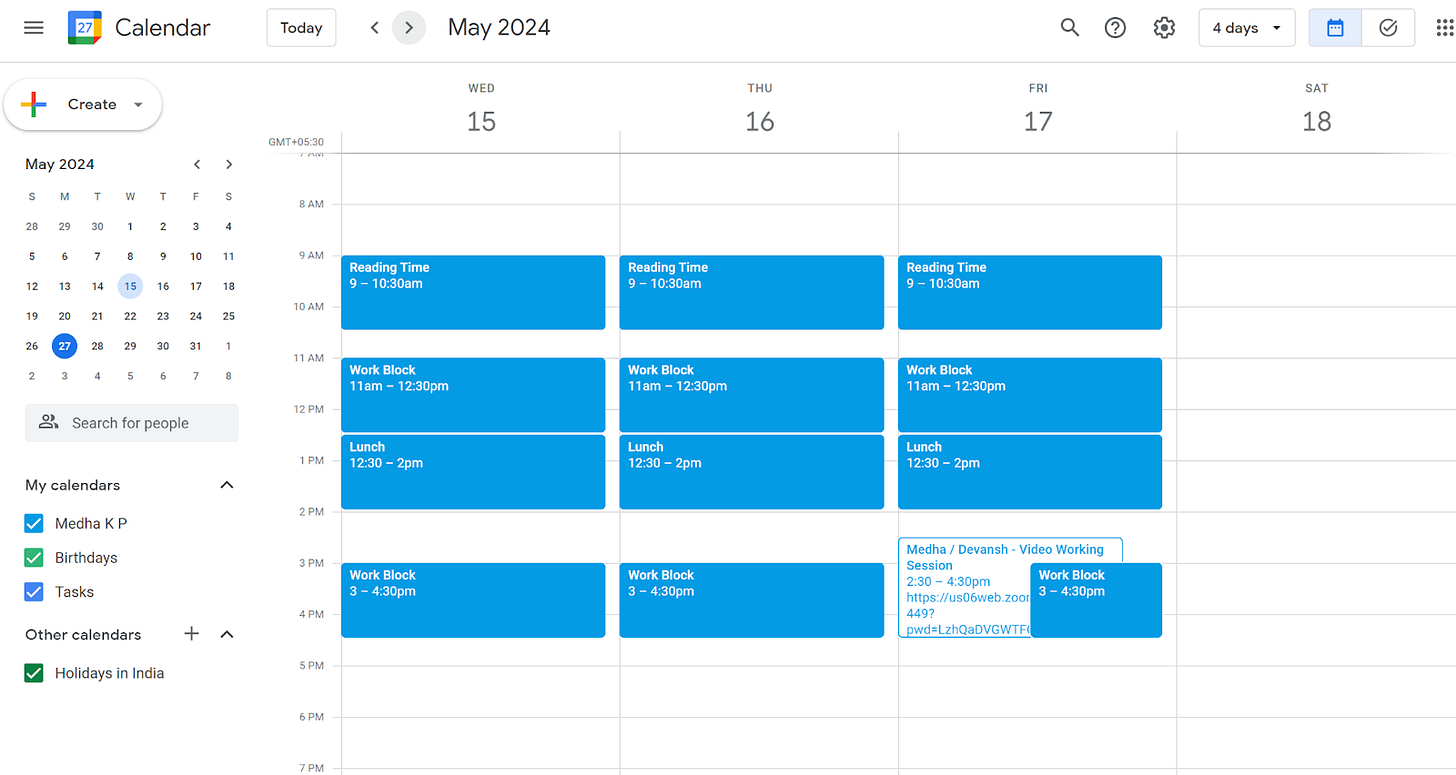Open Wednesday Lunch event
1456x775 pixels.
click(473, 472)
